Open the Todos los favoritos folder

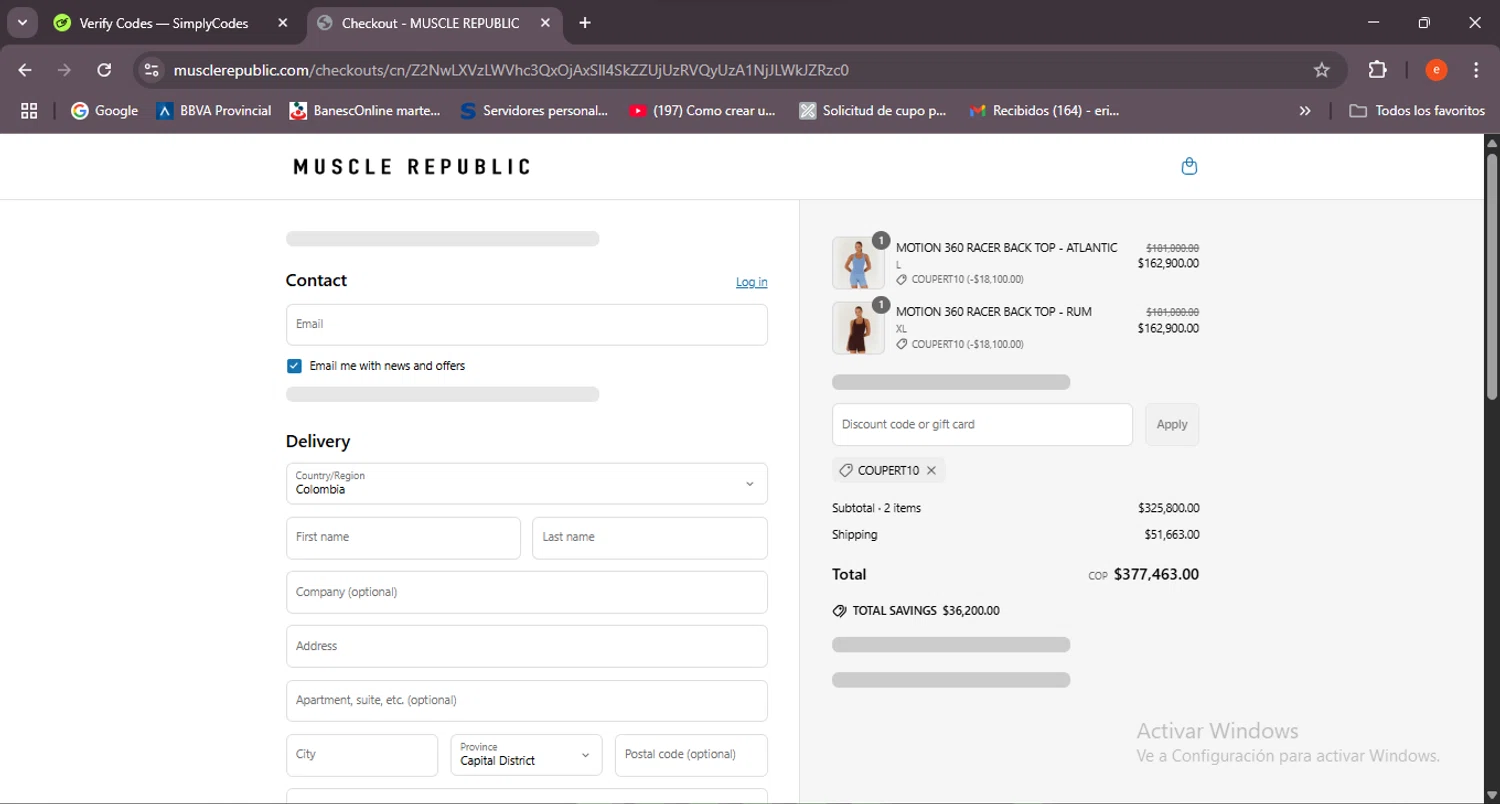(x=1417, y=111)
